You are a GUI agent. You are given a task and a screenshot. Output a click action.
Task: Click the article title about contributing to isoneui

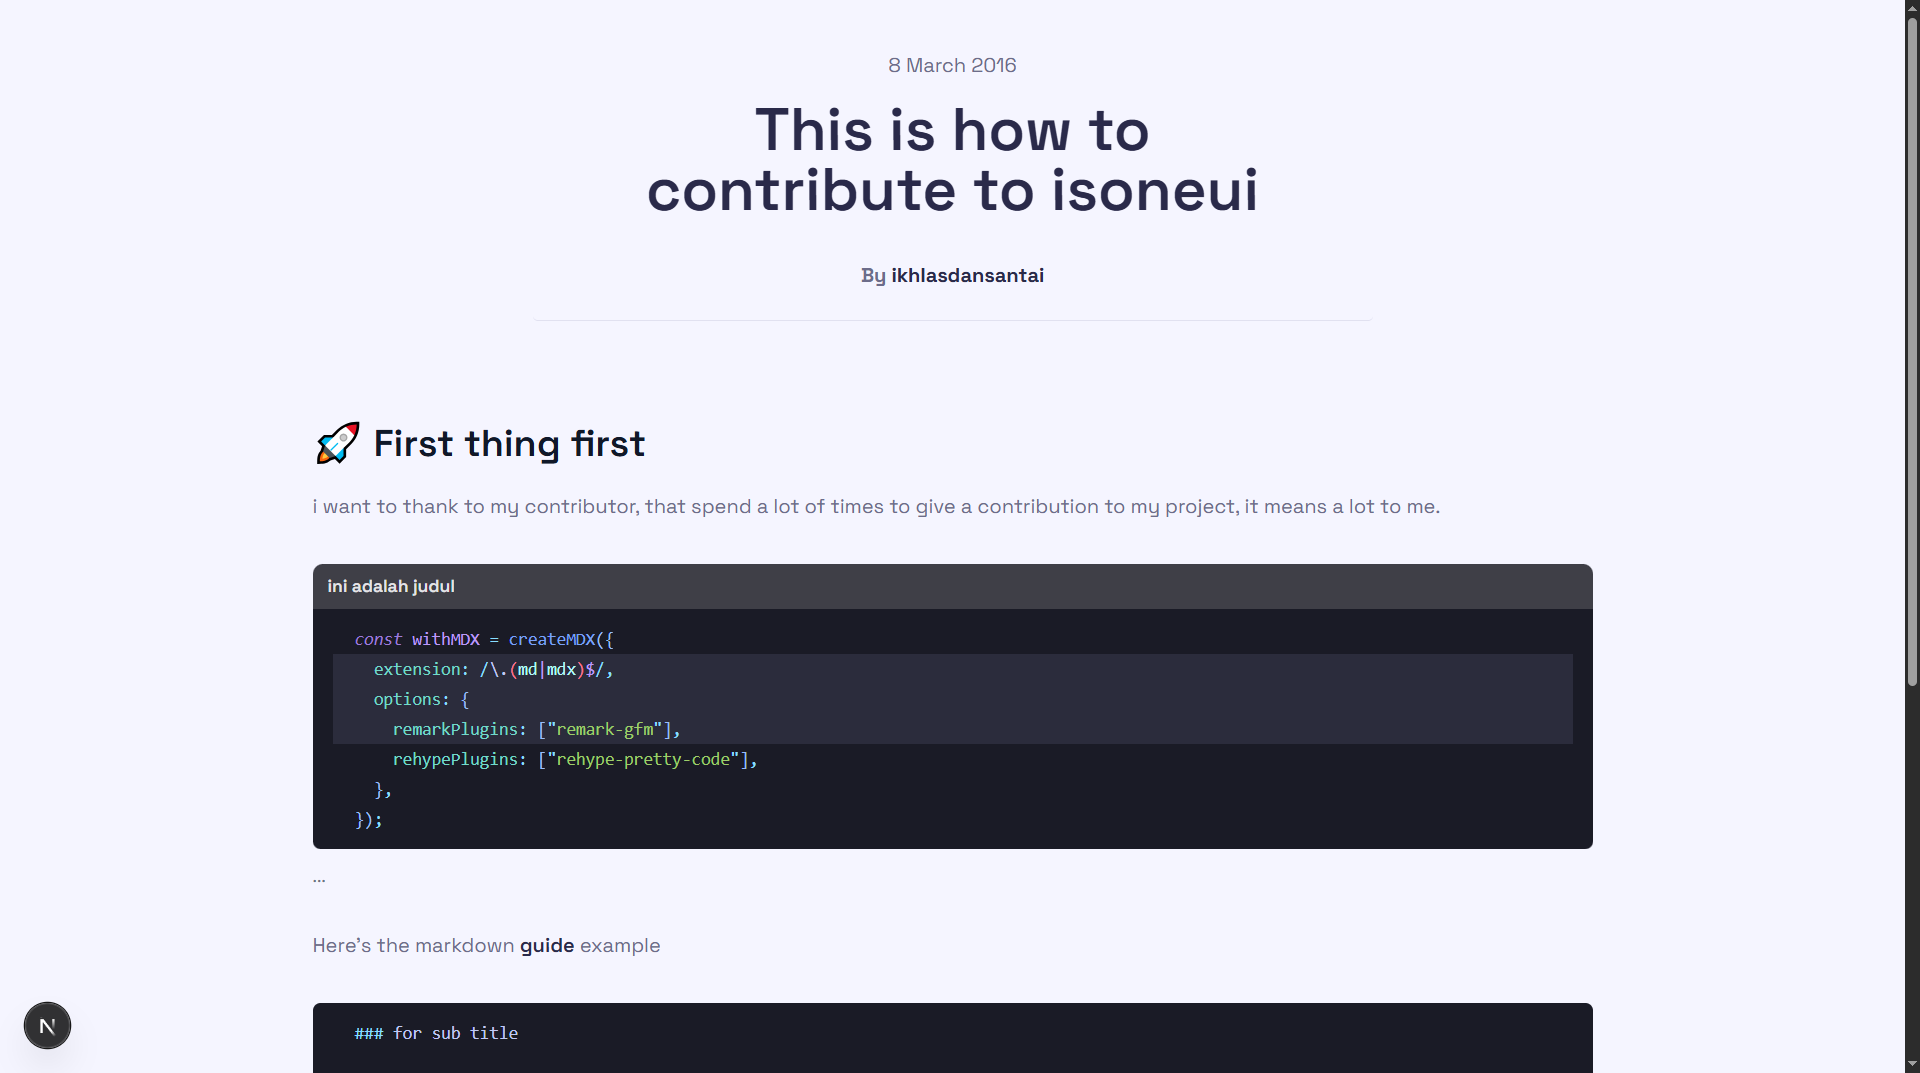pos(952,160)
